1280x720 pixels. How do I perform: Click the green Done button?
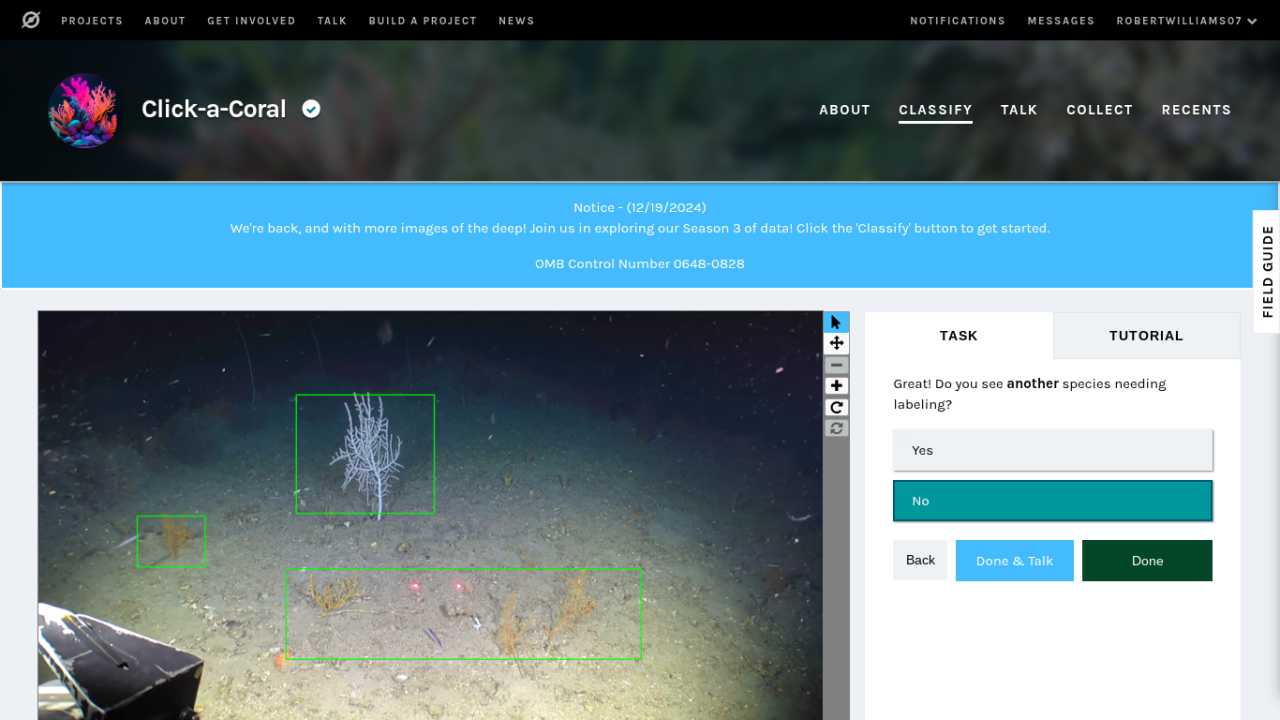(1147, 560)
